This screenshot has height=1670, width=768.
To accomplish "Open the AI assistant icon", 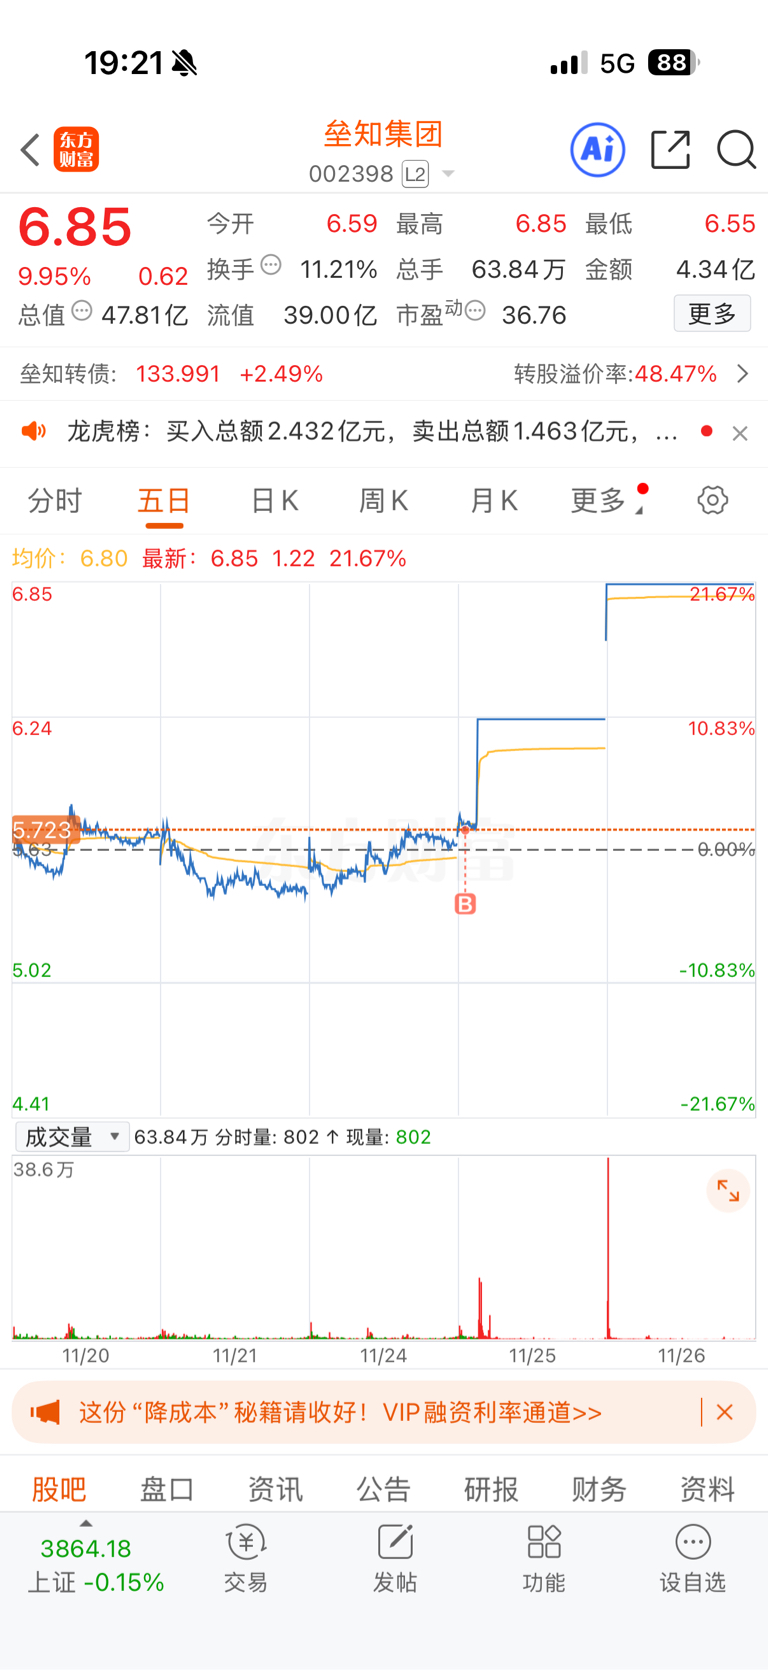I will (x=598, y=150).
